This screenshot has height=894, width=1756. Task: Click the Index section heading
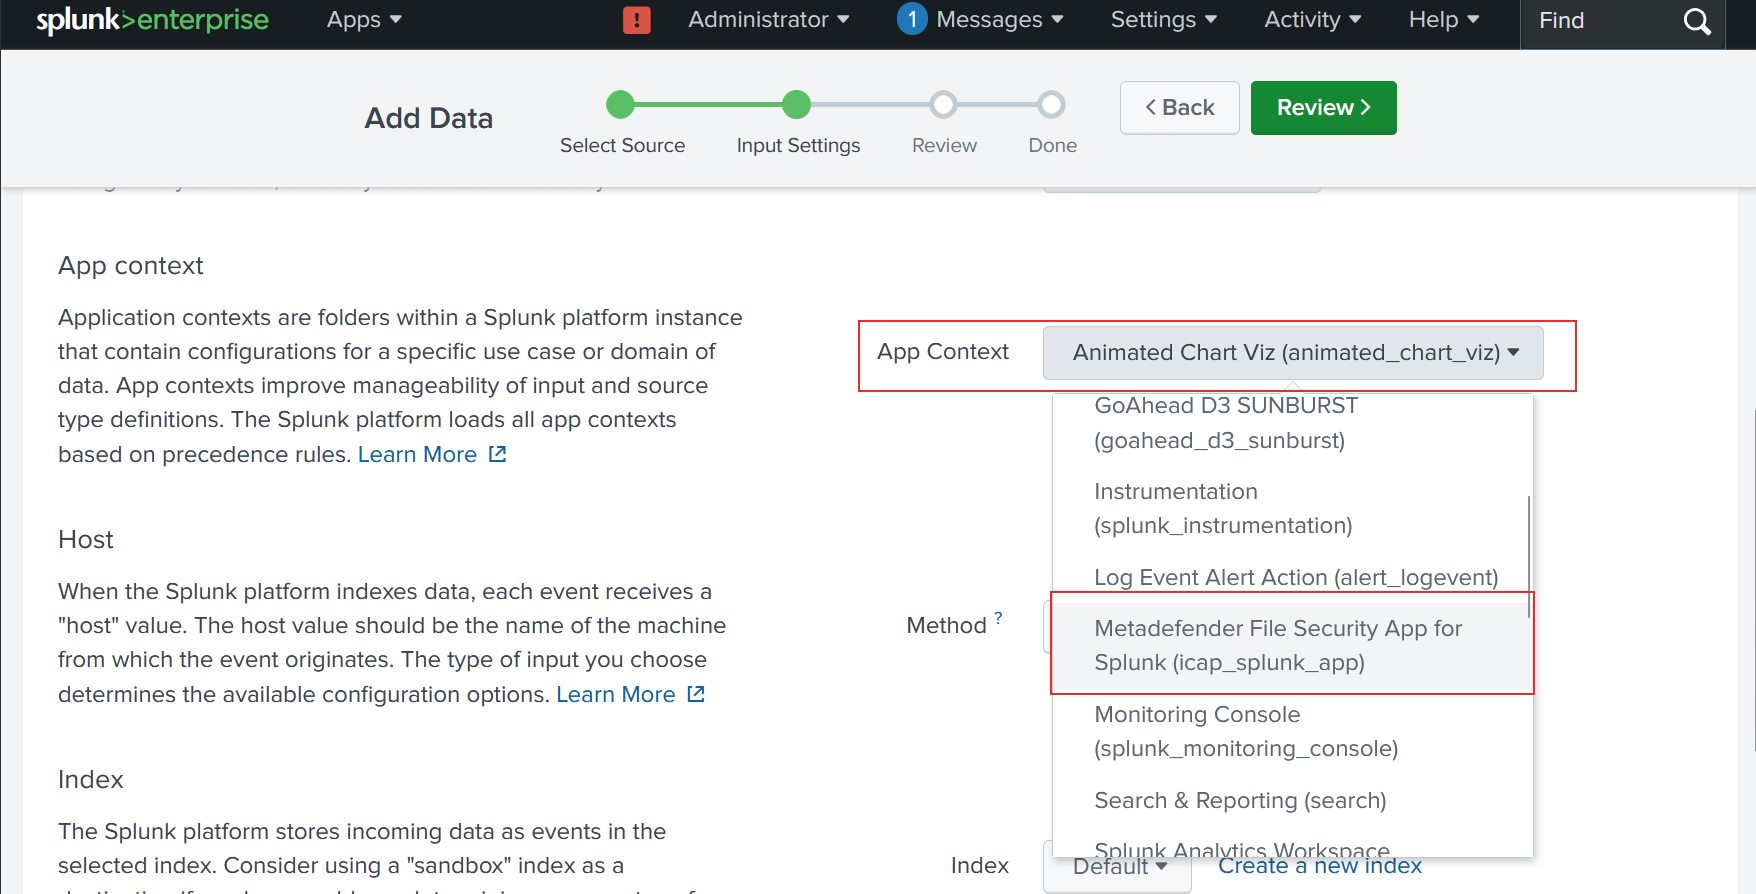pos(91,780)
